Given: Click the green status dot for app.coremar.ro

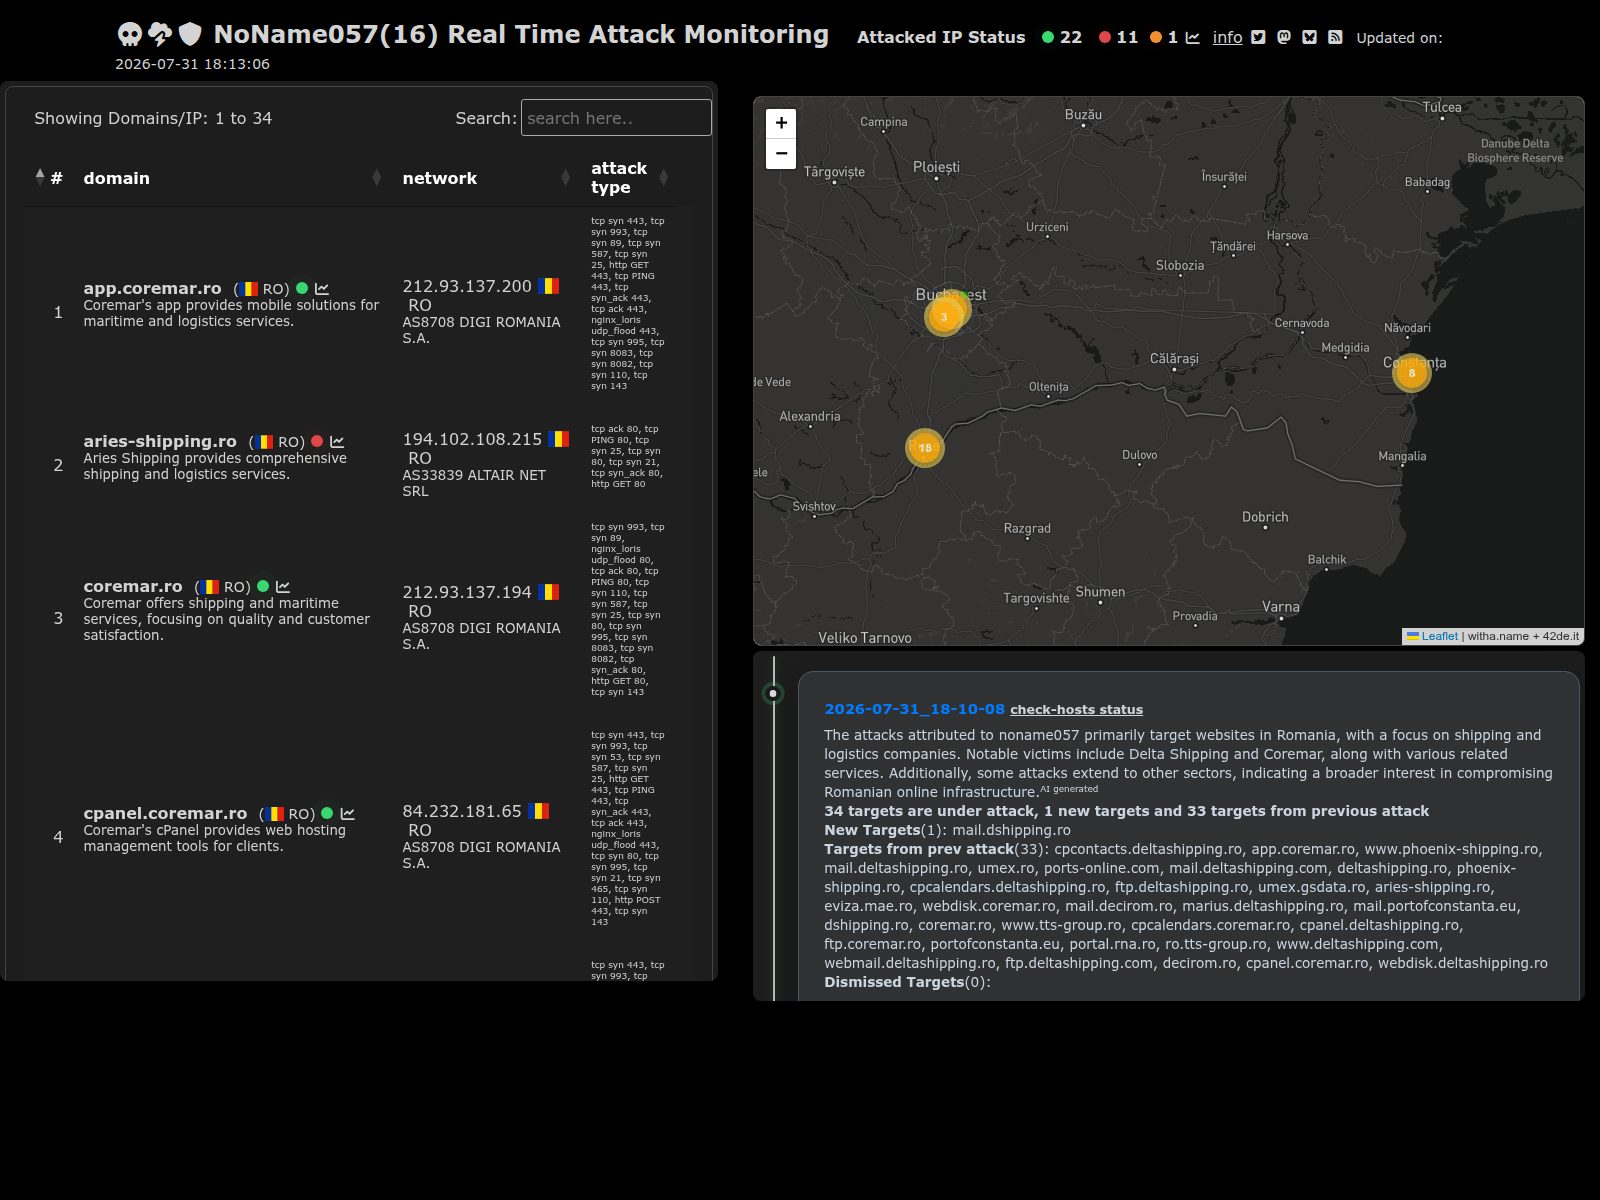Looking at the screenshot, I should [302, 288].
